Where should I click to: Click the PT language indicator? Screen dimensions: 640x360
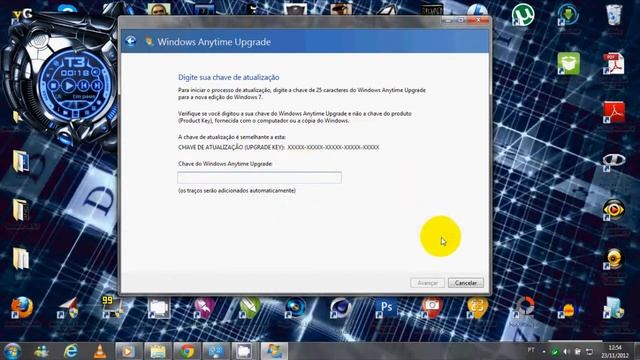coord(531,350)
